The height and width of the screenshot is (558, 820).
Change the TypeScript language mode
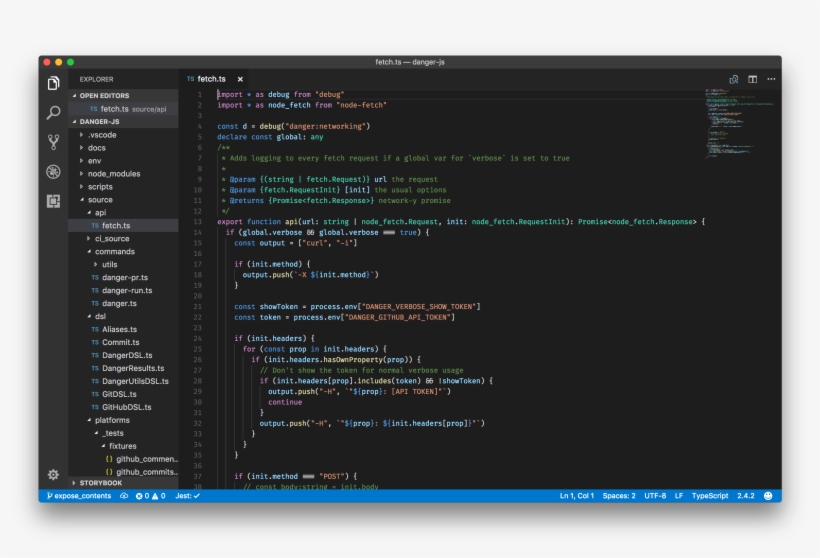(710, 496)
